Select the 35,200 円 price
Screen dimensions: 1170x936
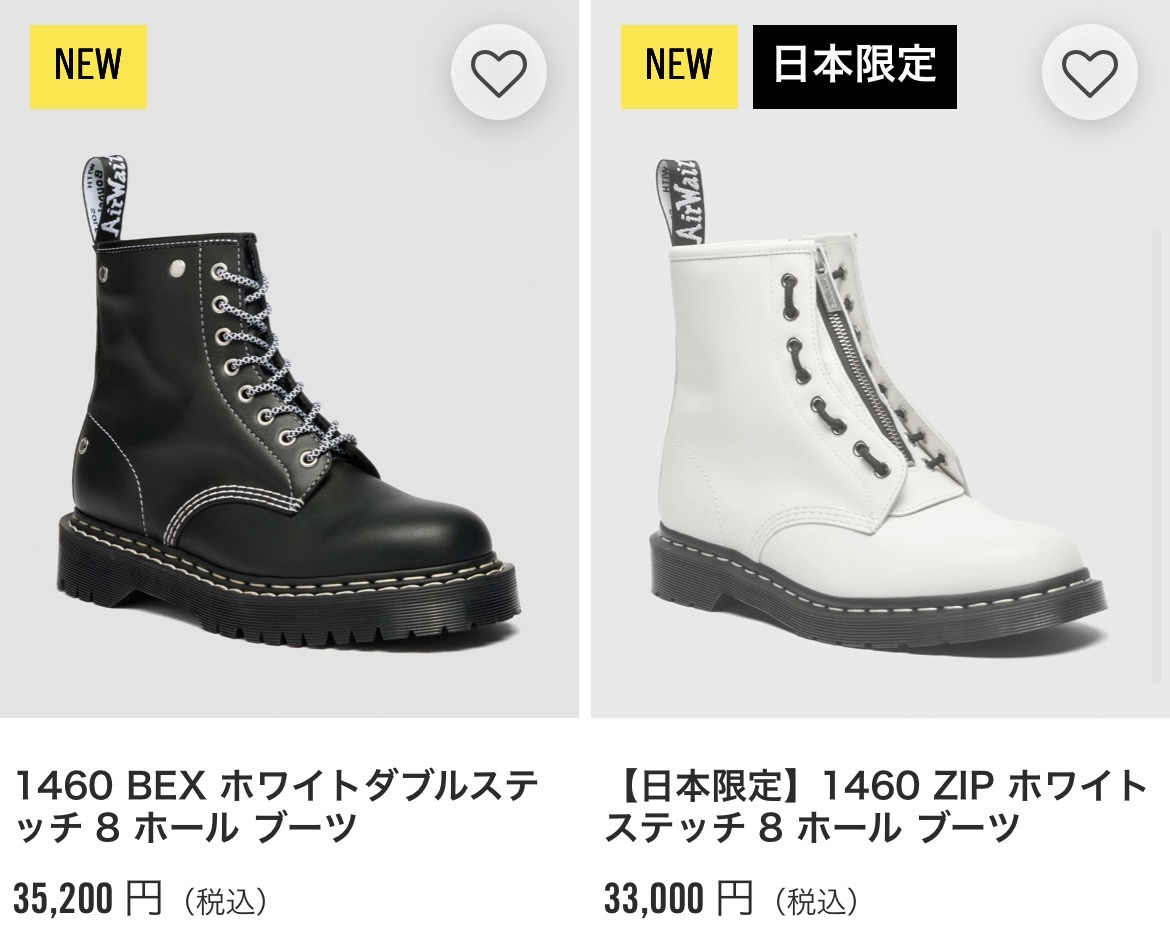coord(87,898)
